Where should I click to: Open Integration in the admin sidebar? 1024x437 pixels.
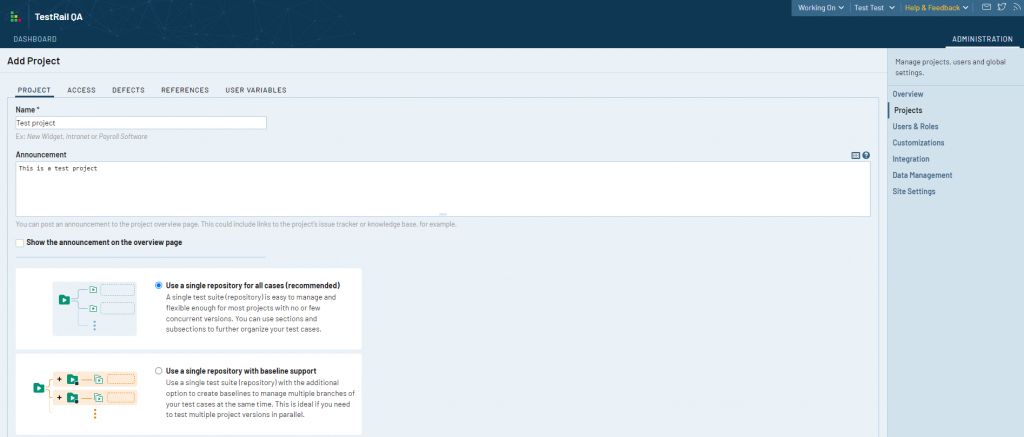[x=911, y=159]
